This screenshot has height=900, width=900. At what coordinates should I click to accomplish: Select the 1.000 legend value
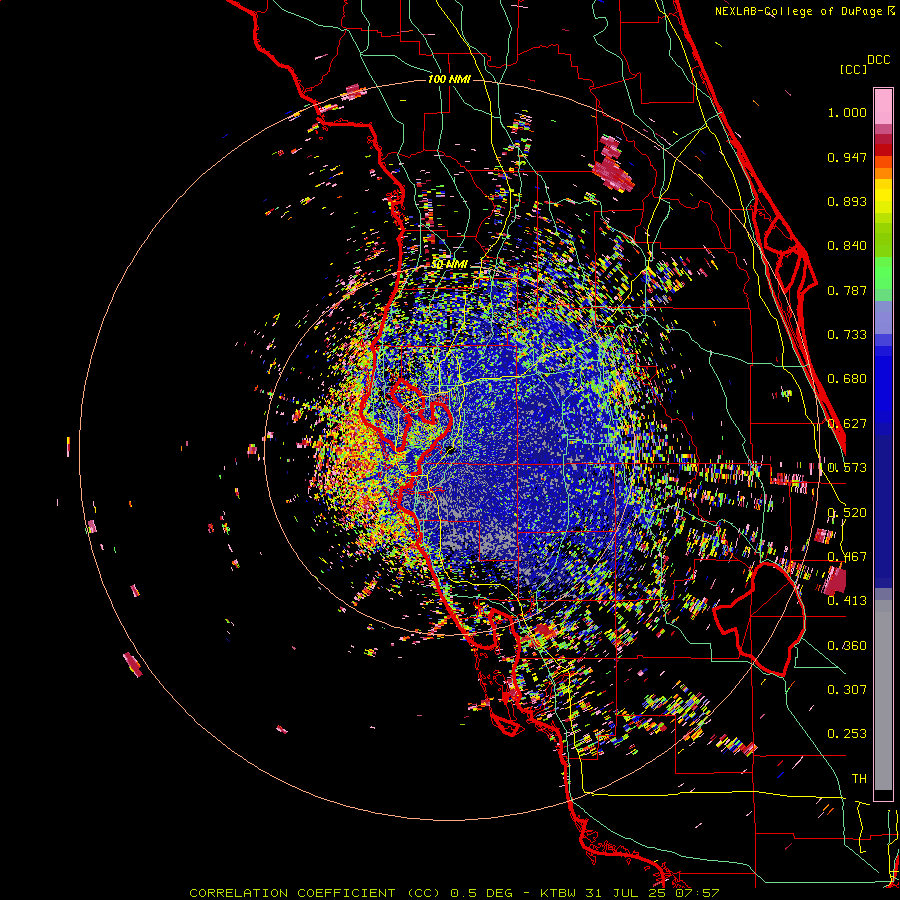(x=847, y=112)
